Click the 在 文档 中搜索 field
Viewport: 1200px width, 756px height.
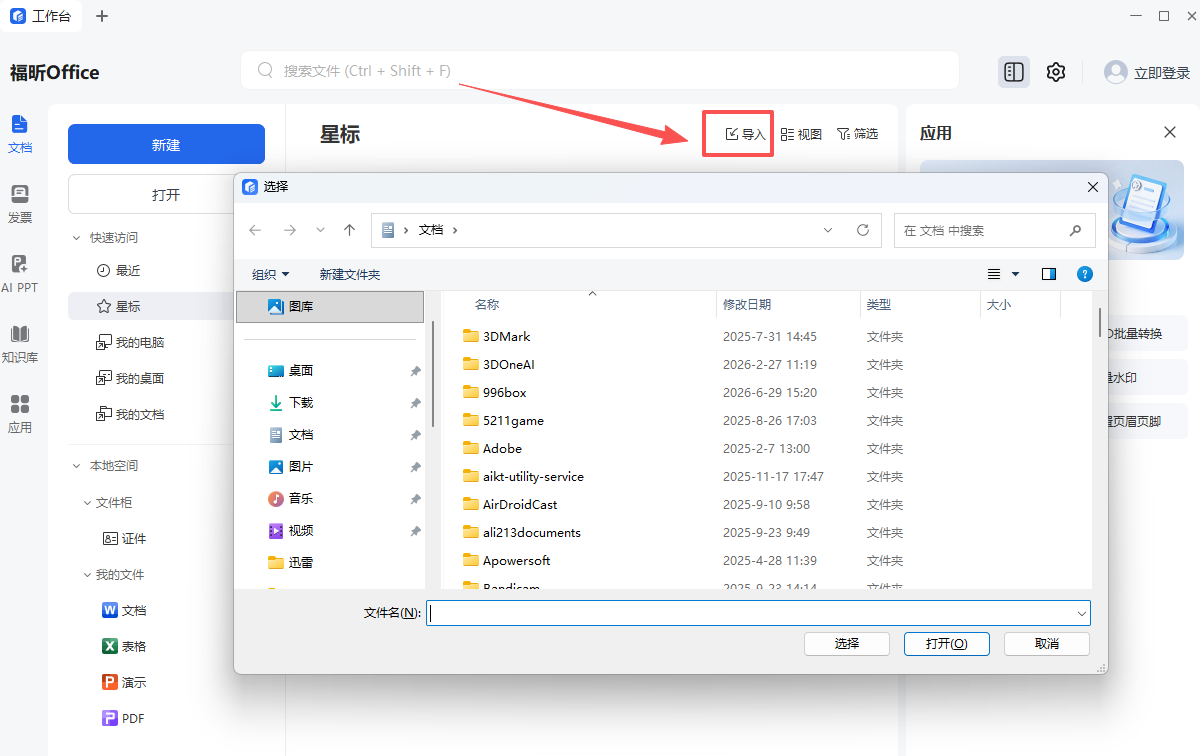(994, 230)
